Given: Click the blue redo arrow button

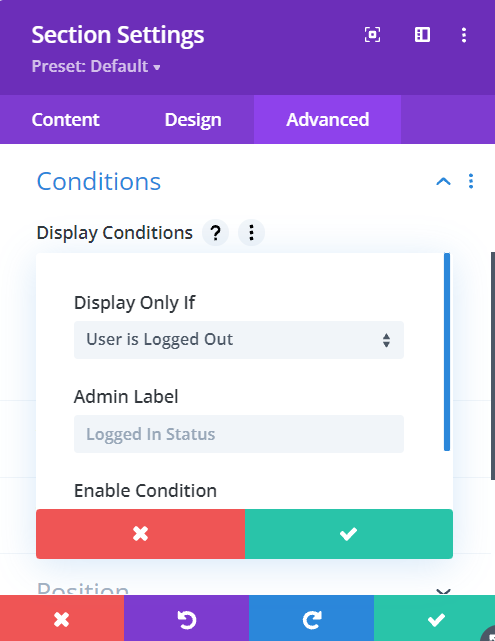Looking at the screenshot, I should click(311, 619).
